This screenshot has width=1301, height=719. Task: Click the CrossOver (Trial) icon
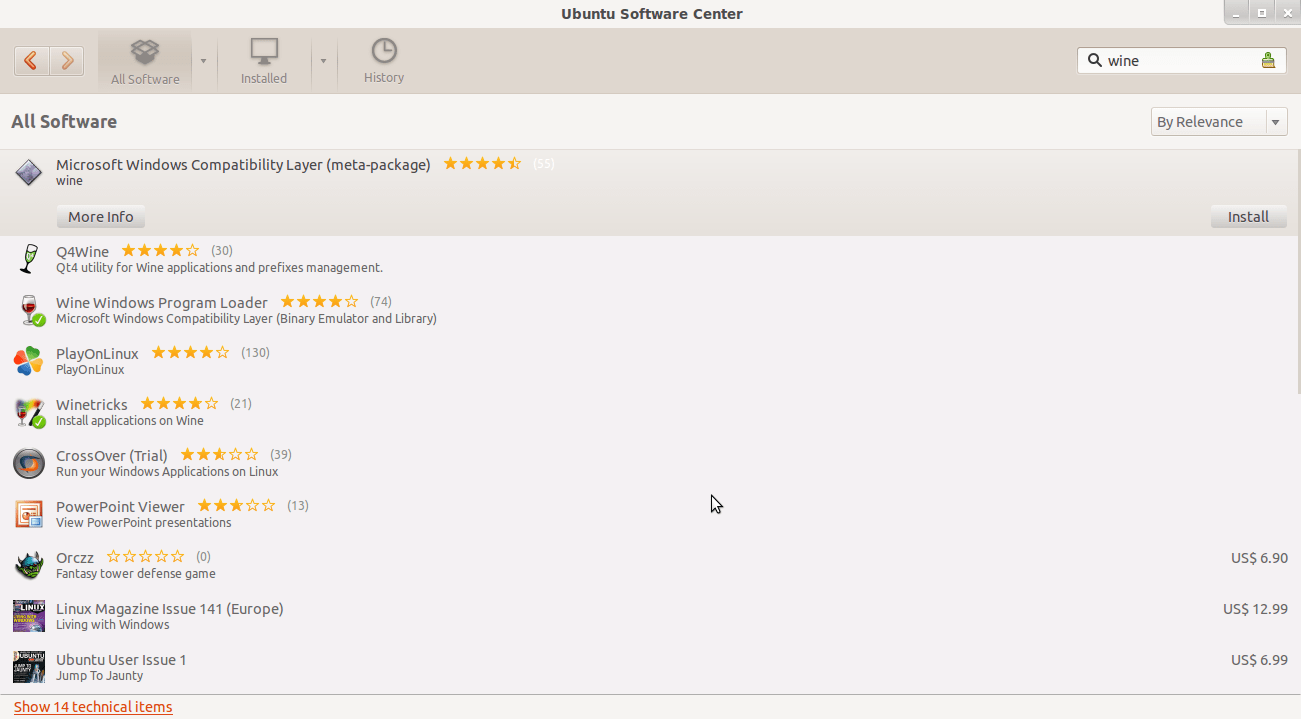pyautogui.click(x=28, y=463)
